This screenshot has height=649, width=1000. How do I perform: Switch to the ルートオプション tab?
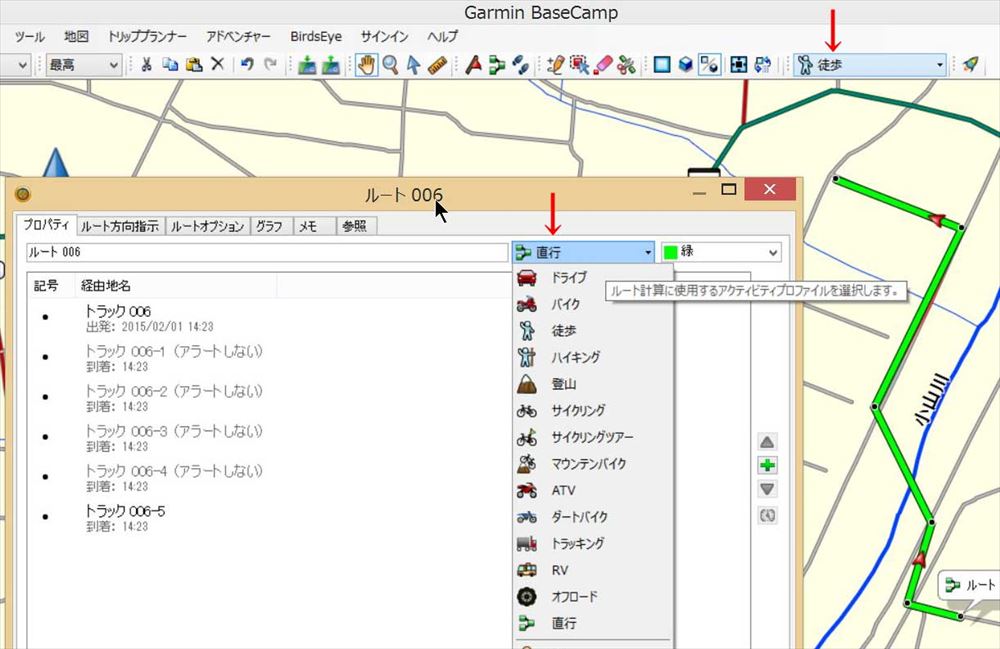coord(207,226)
